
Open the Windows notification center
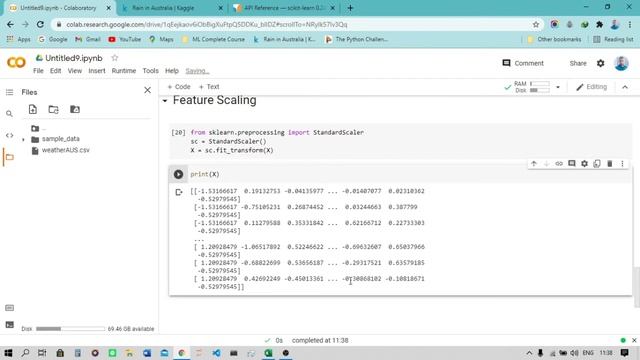(x=624, y=353)
